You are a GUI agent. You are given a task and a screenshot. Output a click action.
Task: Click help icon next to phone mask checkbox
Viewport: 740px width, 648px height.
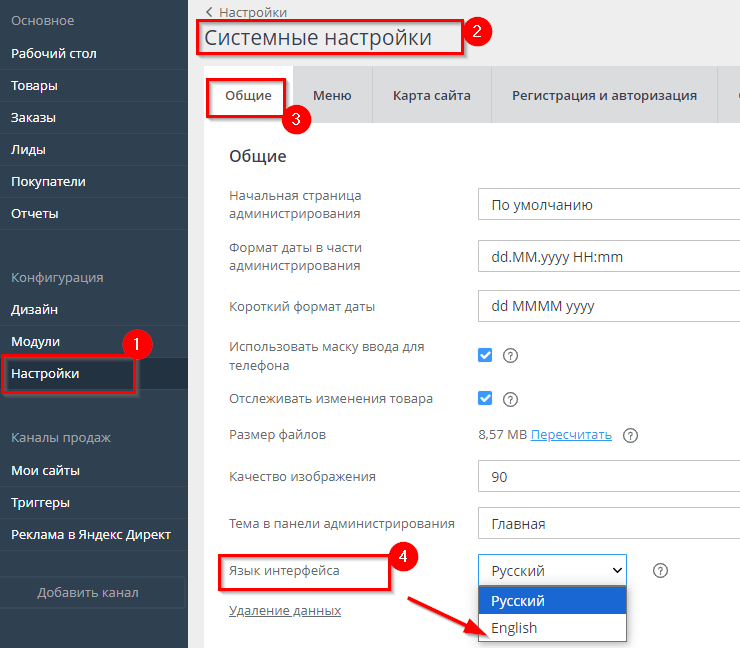click(x=510, y=355)
